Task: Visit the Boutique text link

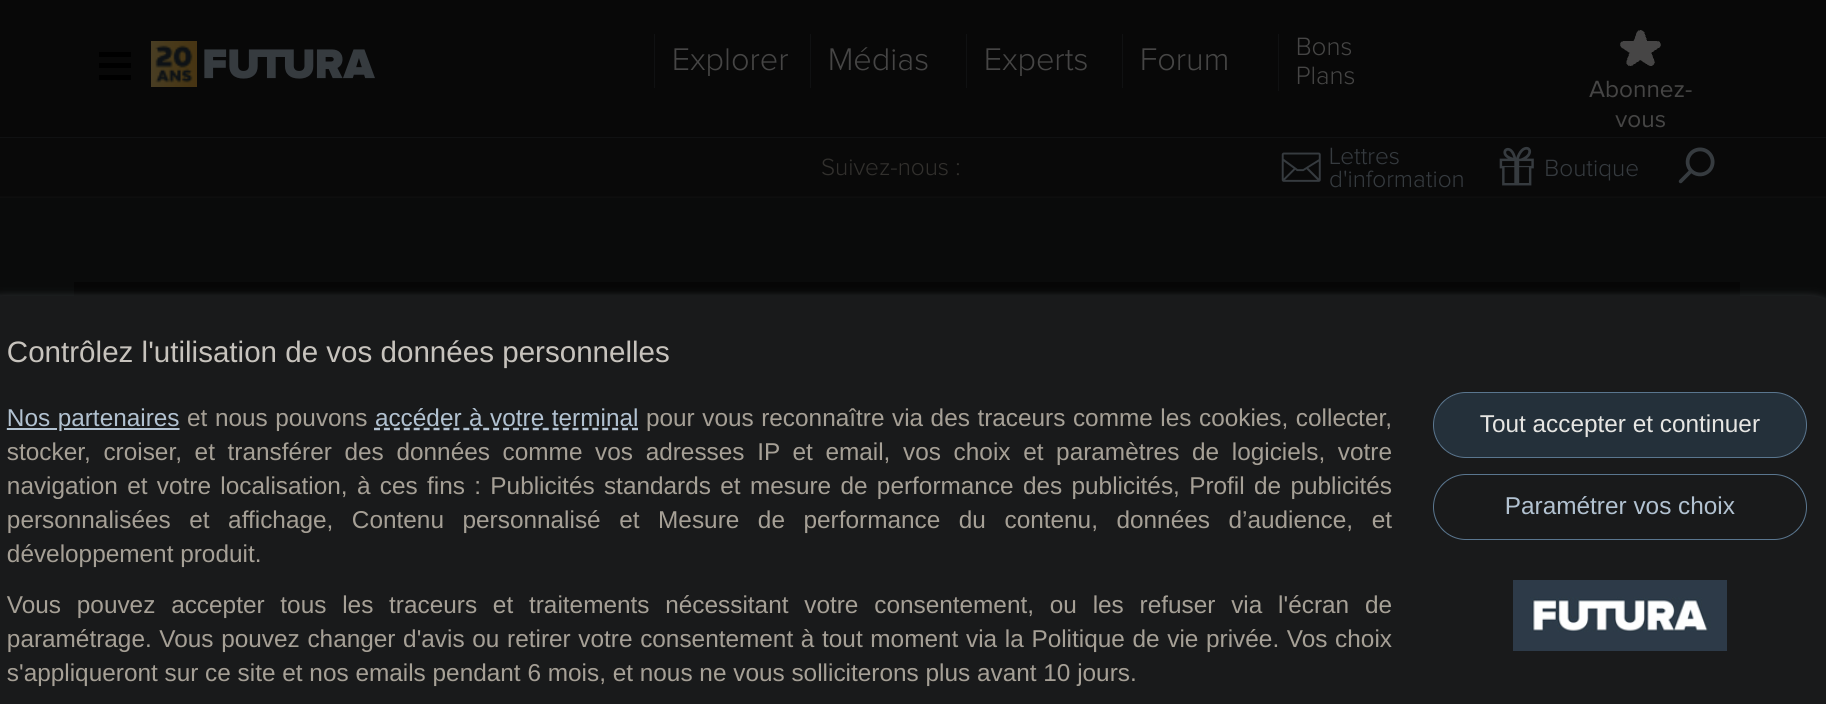Action: (x=1591, y=168)
